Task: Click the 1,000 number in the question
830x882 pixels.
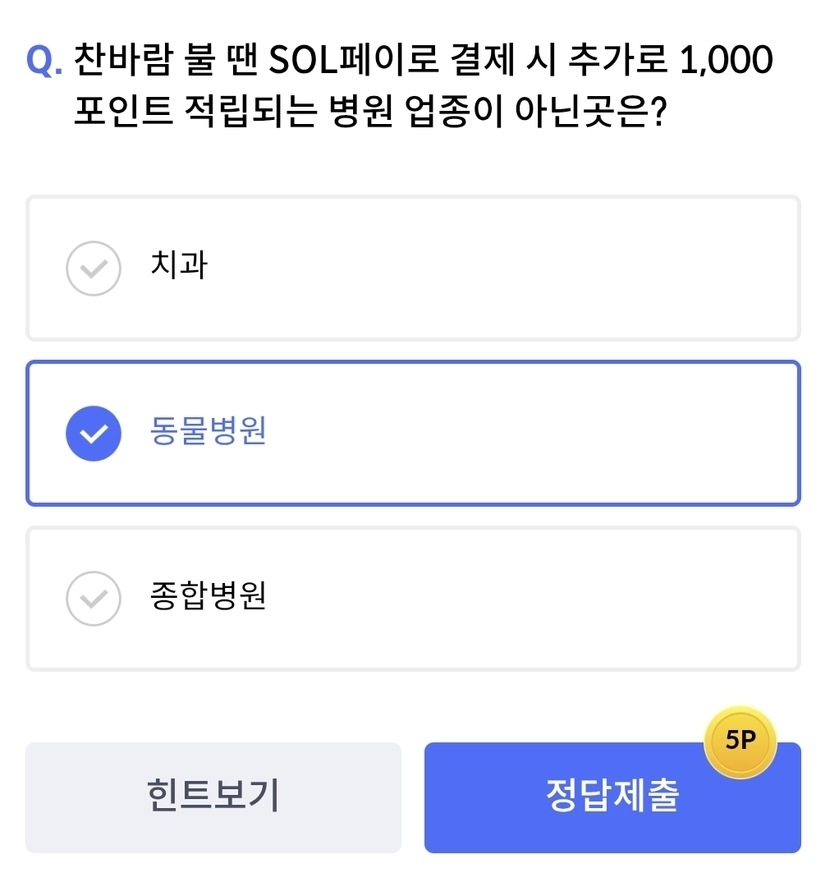Action: click(x=725, y=60)
